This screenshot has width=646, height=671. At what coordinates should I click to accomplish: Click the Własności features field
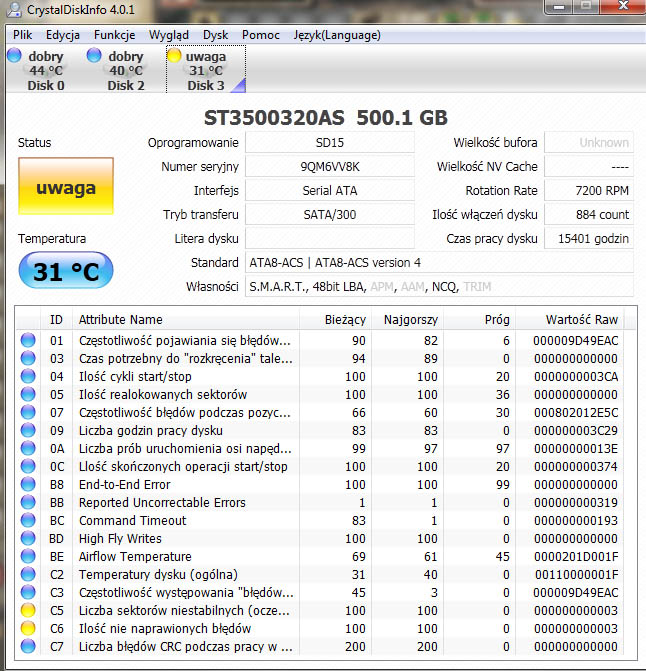click(x=439, y=286)
